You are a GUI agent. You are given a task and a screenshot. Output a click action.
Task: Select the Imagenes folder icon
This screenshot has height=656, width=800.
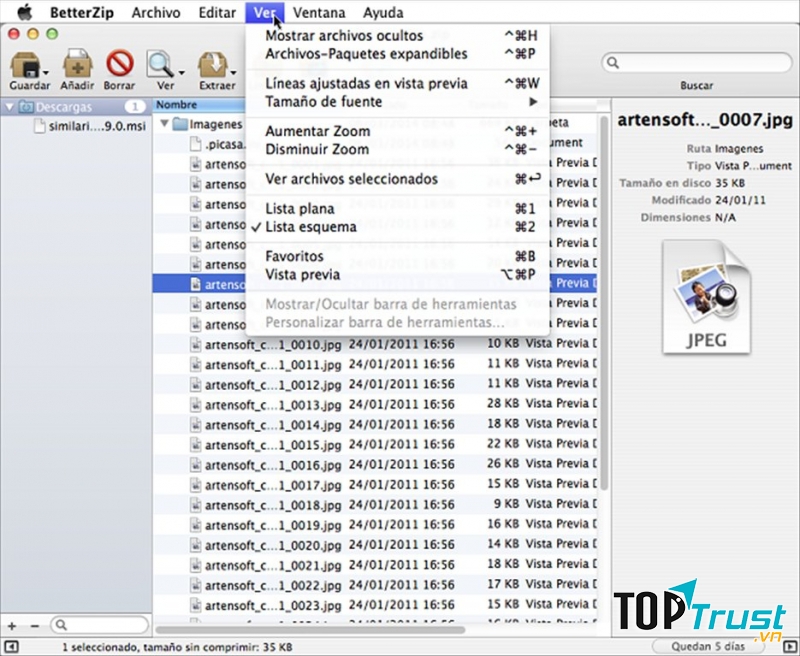coord(180,124)
